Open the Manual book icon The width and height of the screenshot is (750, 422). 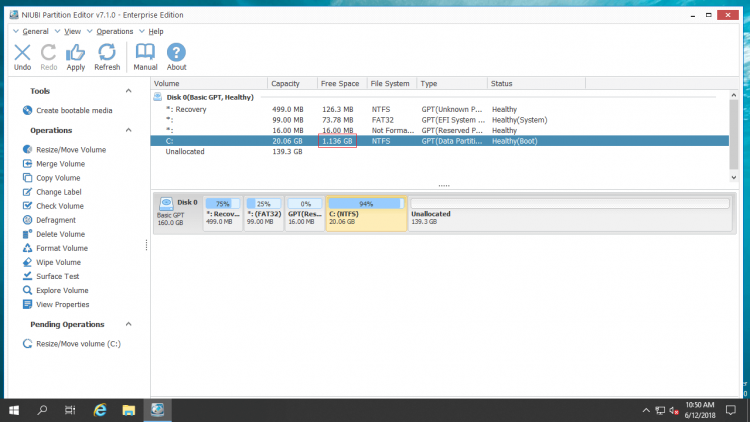(x=145, y=53)
